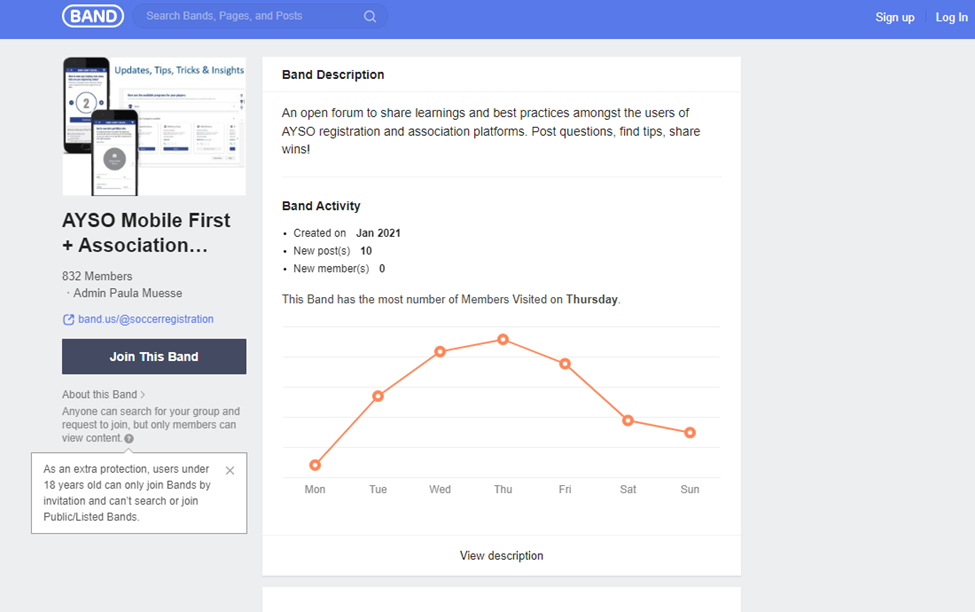This screenshot has height=612, width=975.
Task: Open the band cover image thumbnail
Action: pyautogui.click(x=154, y=126)
